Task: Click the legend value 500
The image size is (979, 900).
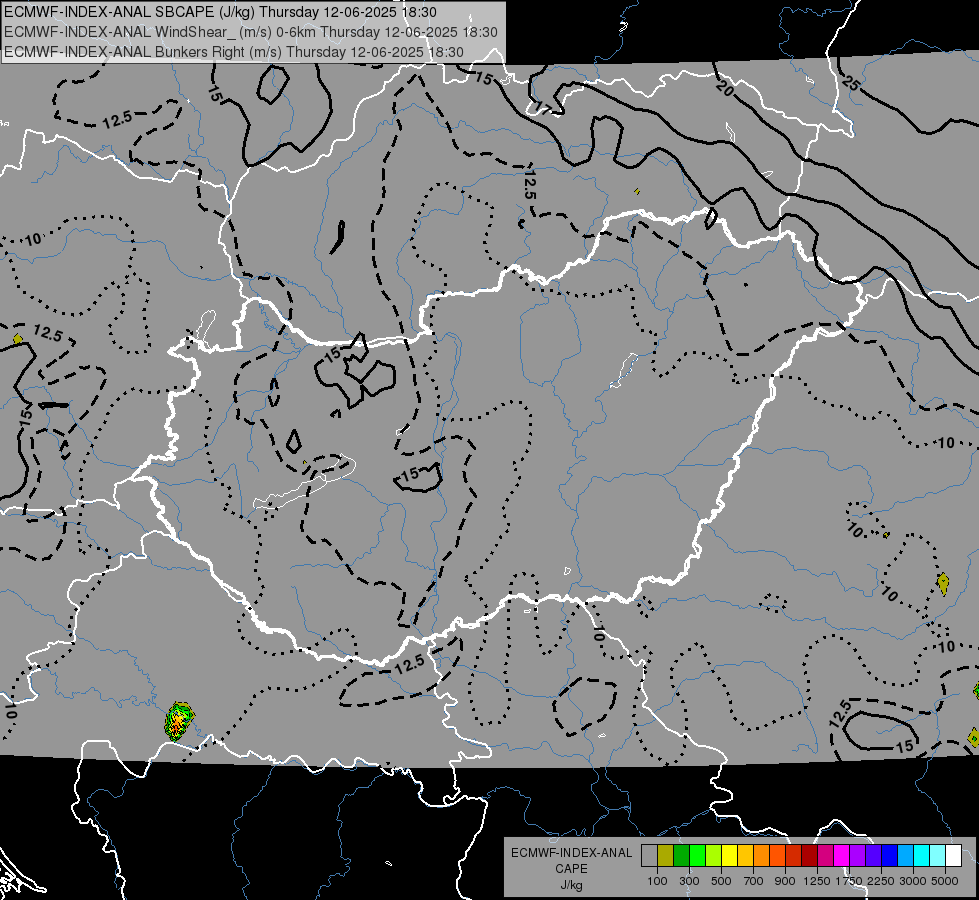Action: (721, 881)
